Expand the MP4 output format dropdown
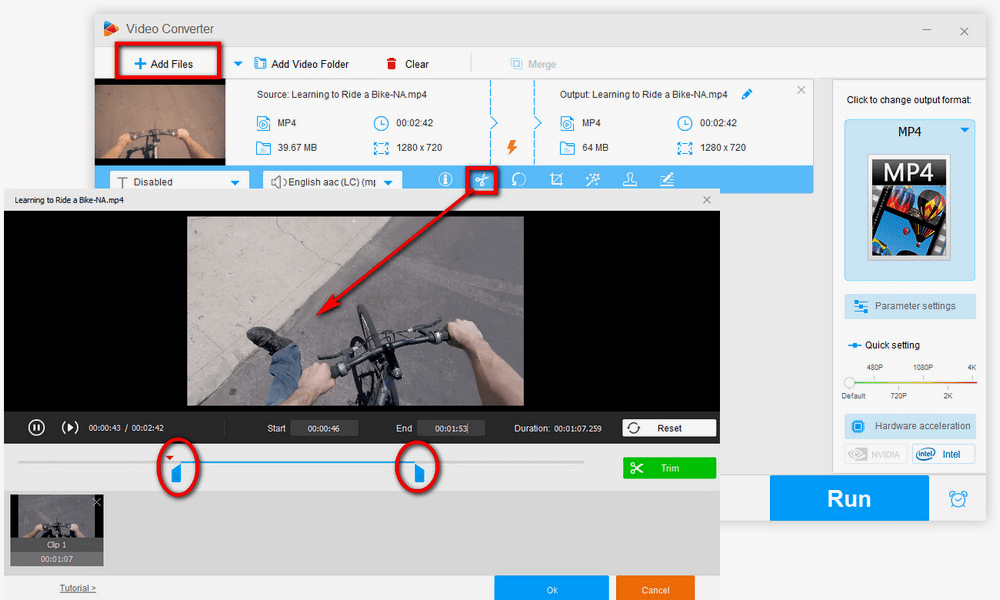Screen dimensions: 1000x600 965,130
